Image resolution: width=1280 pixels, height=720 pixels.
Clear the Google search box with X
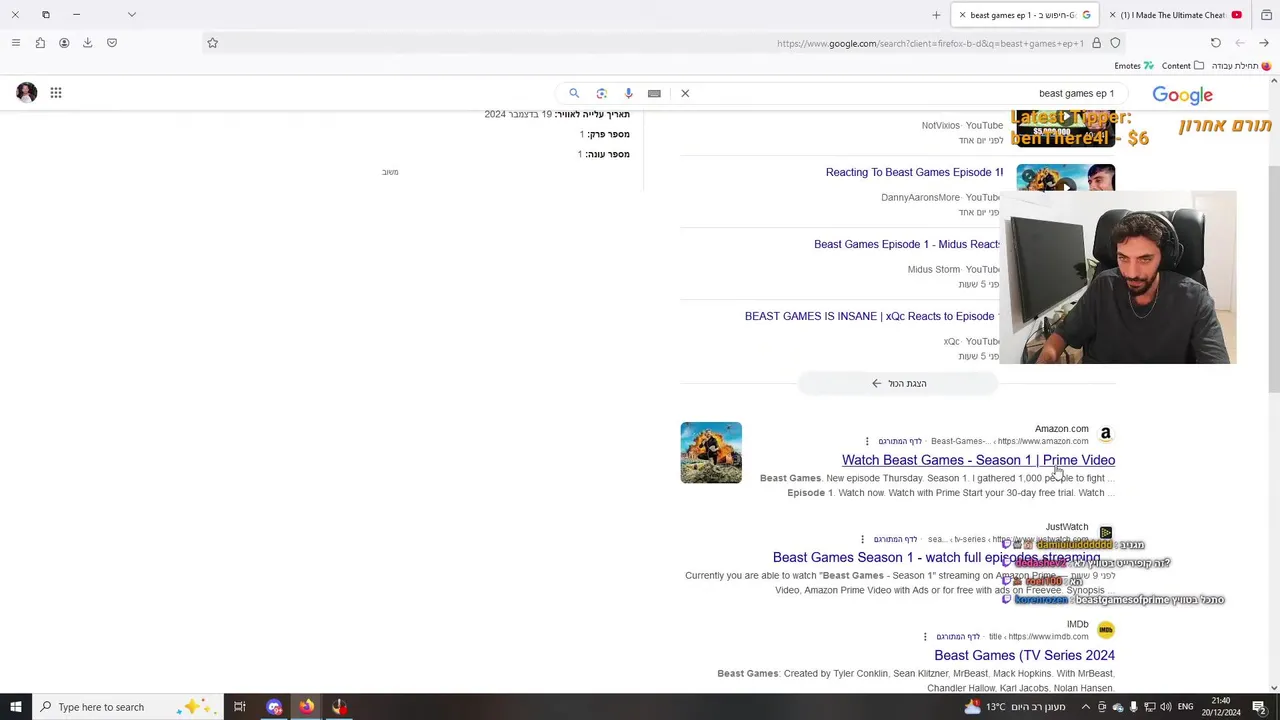point(685,93)
